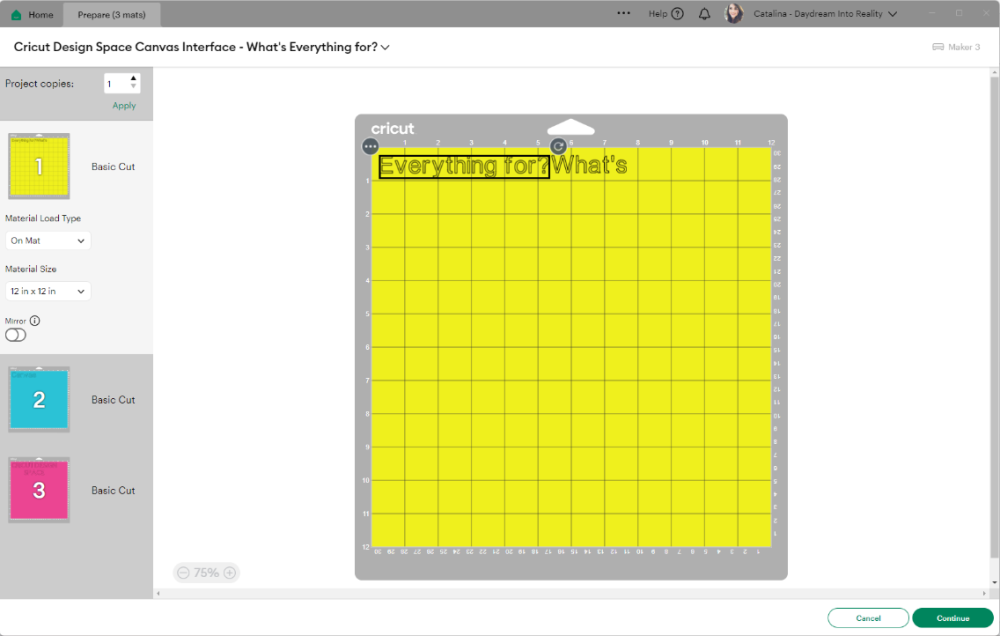Viewport: 1000px width, 636px height.
Task: Open the project title dropdown chevron
Action: 385,47
